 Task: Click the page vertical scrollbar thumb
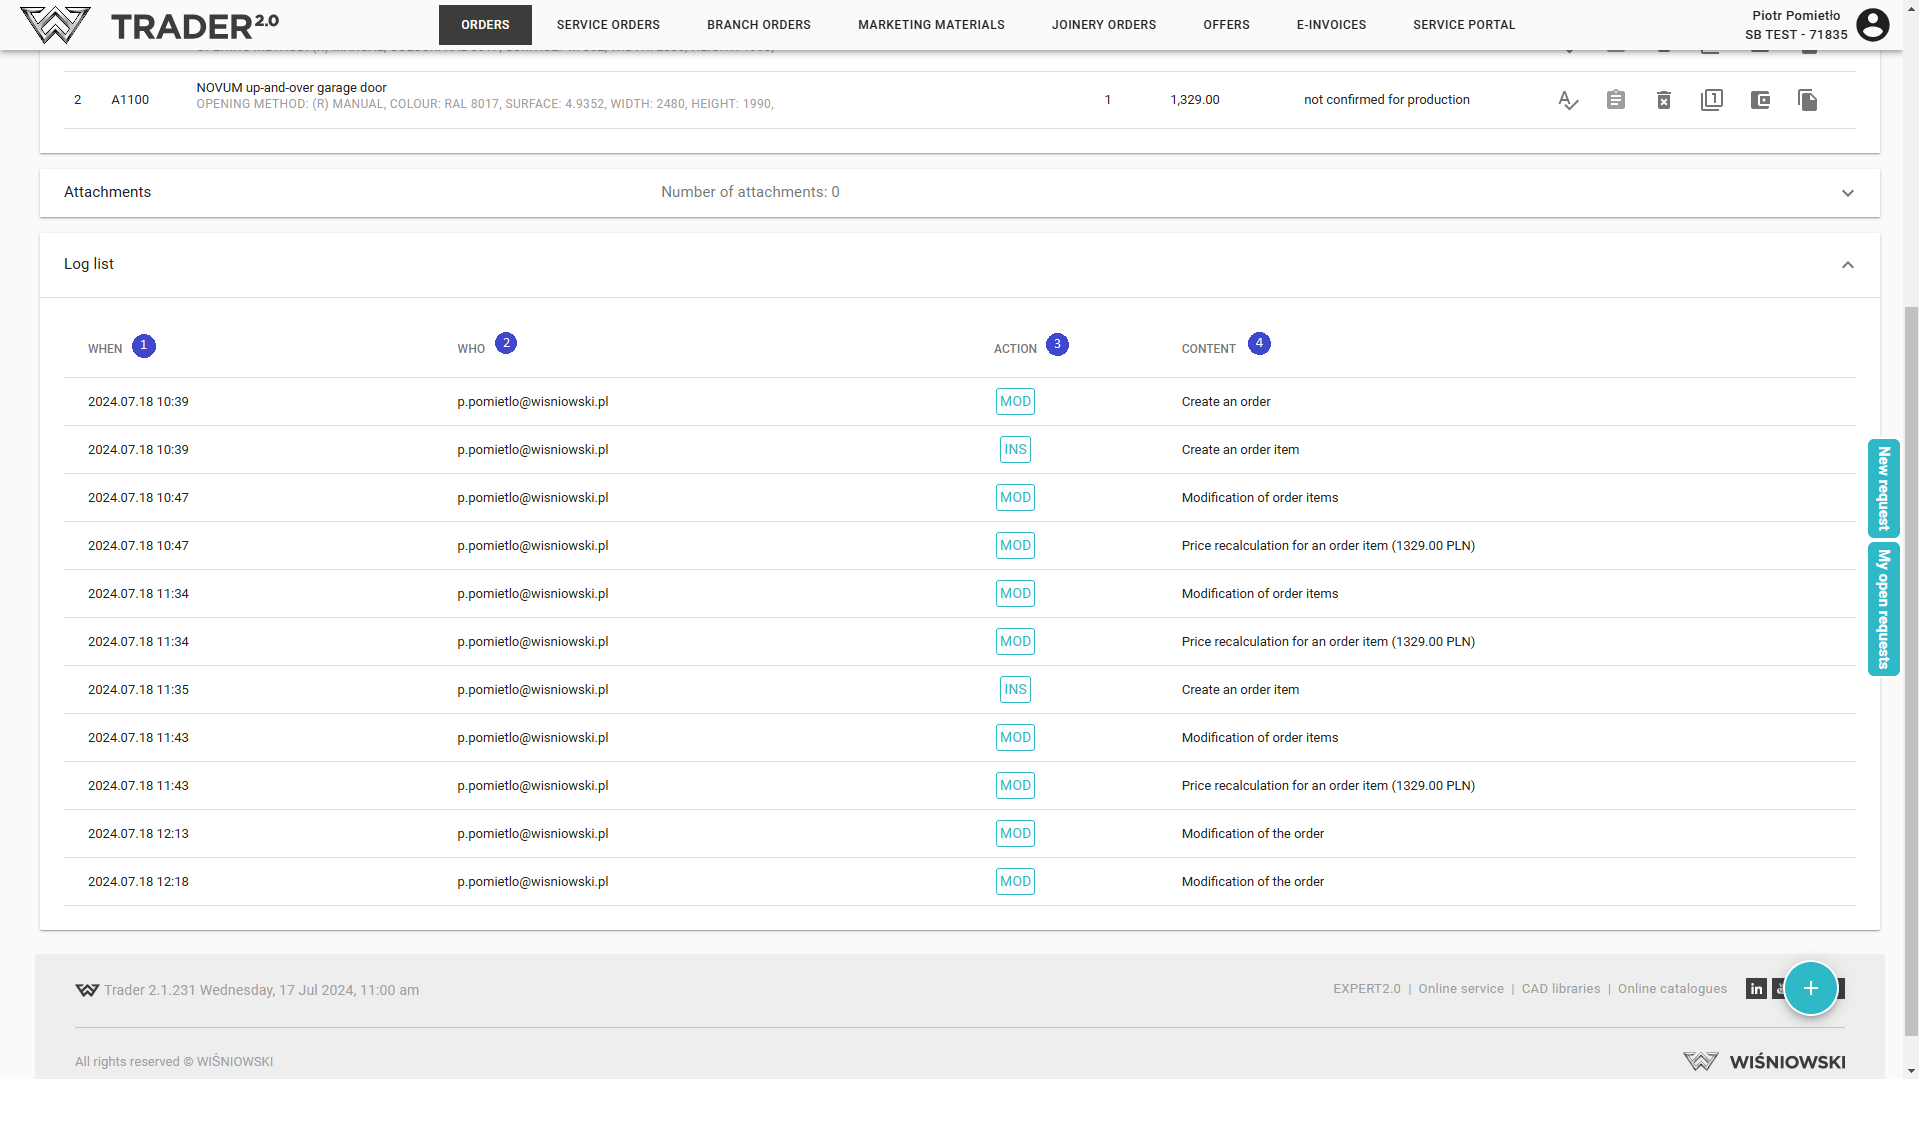(x=1911, y=670)
